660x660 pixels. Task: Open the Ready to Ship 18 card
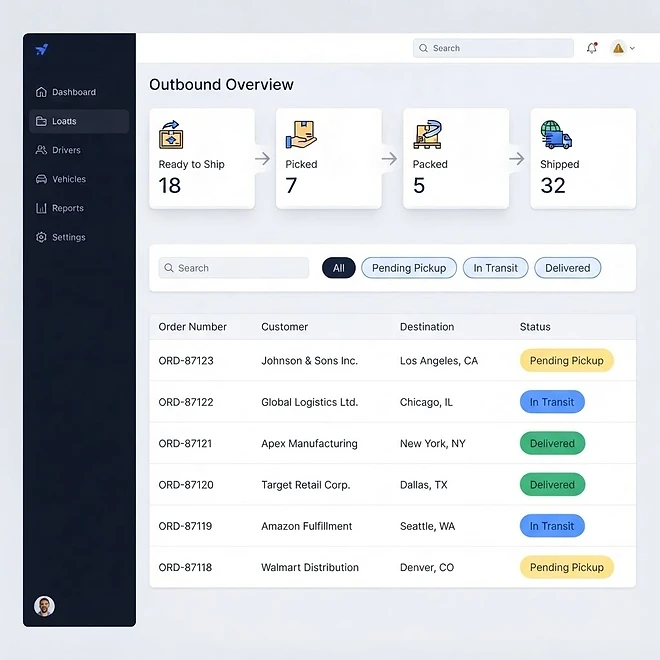(202, 159)
